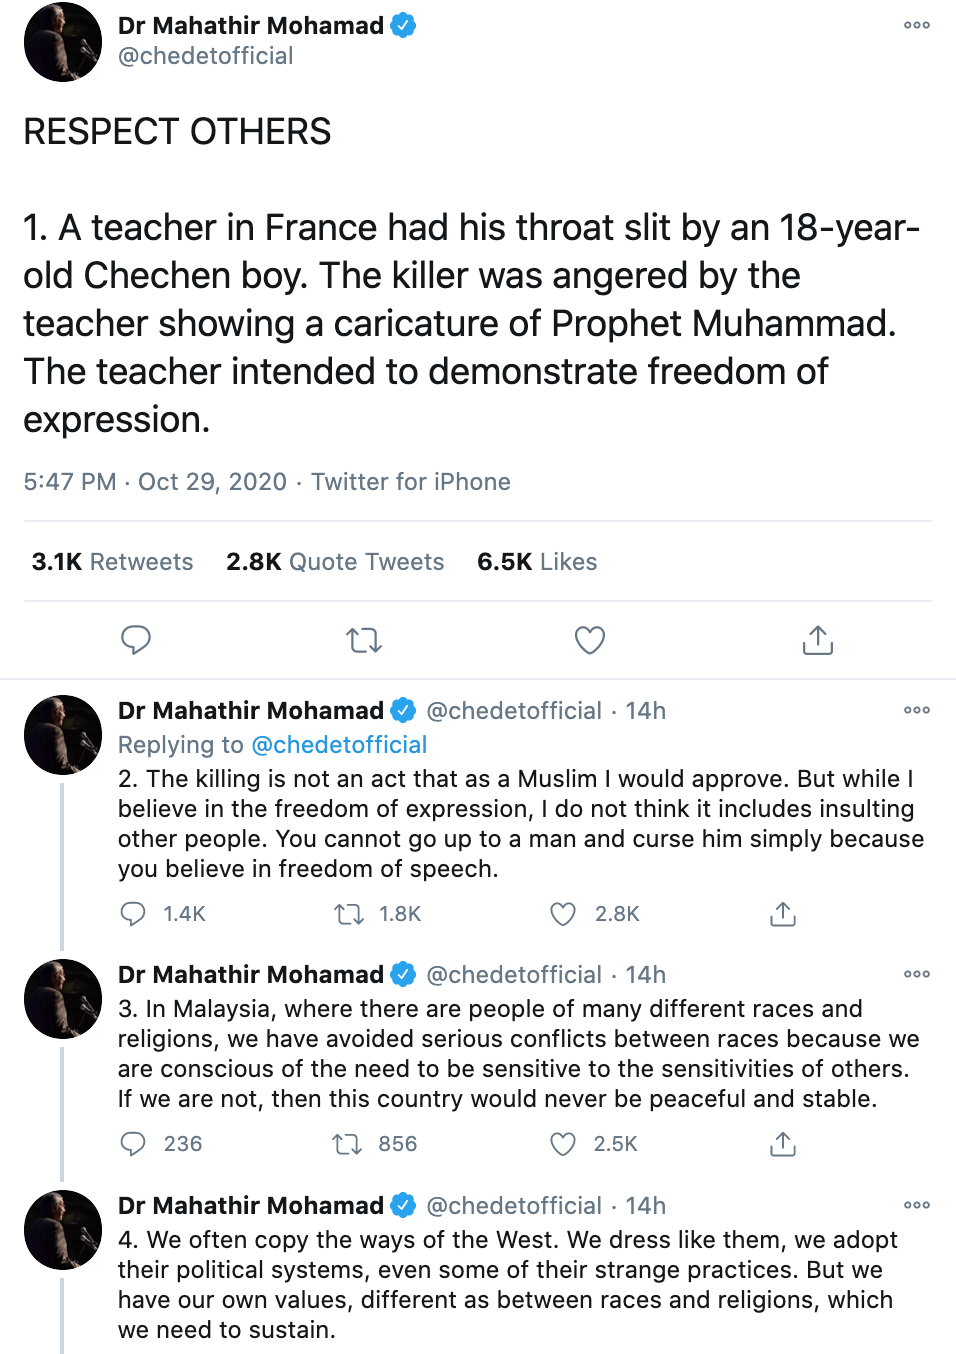Viewport: 956px width, 1354px height.
Task: Reply to the main RESPECT OTHERS tweet
Action: [x=136, y=640]
